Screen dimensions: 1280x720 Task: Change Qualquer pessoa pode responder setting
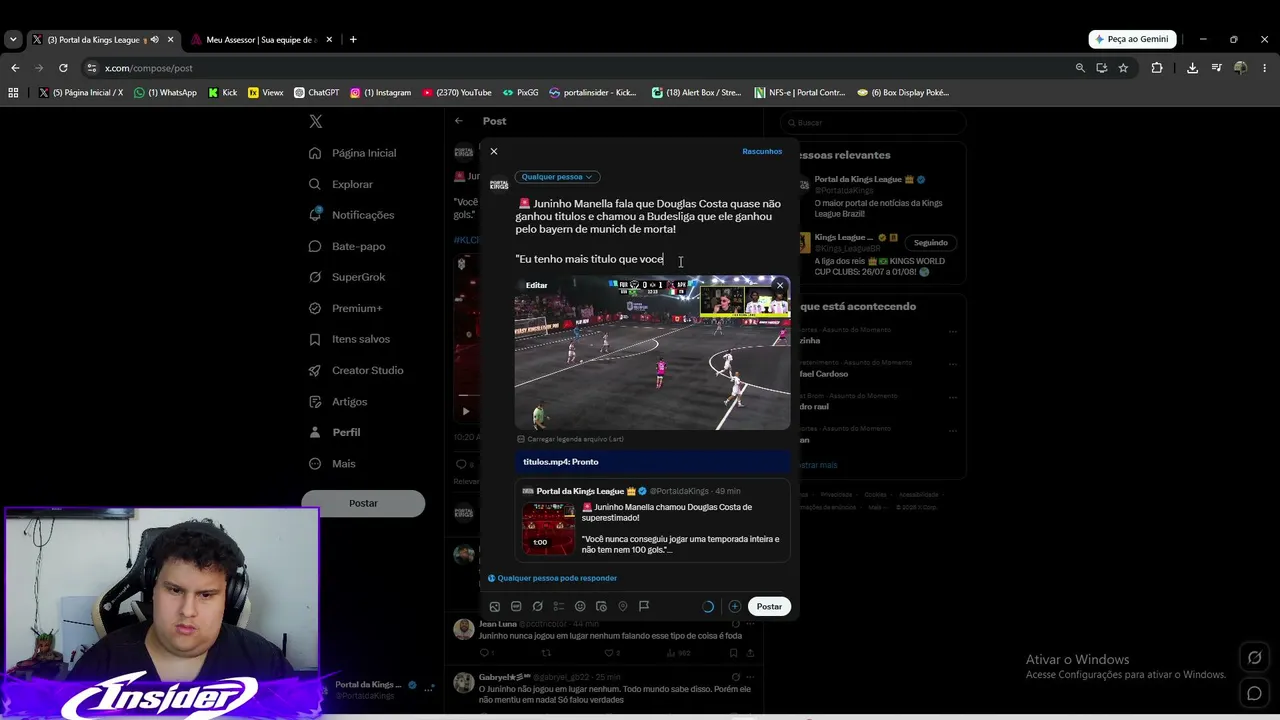pos(552,578)
